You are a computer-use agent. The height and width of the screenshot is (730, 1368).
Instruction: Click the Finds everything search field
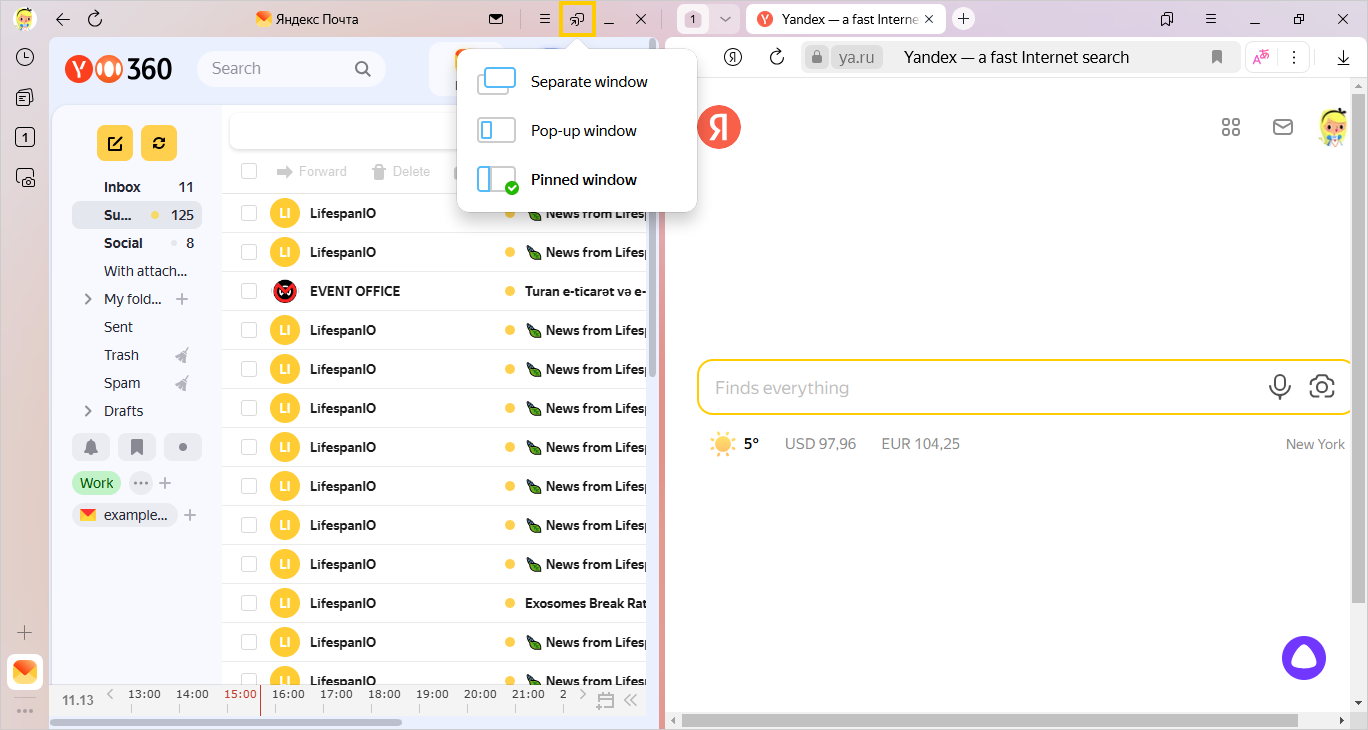(980, 388)
